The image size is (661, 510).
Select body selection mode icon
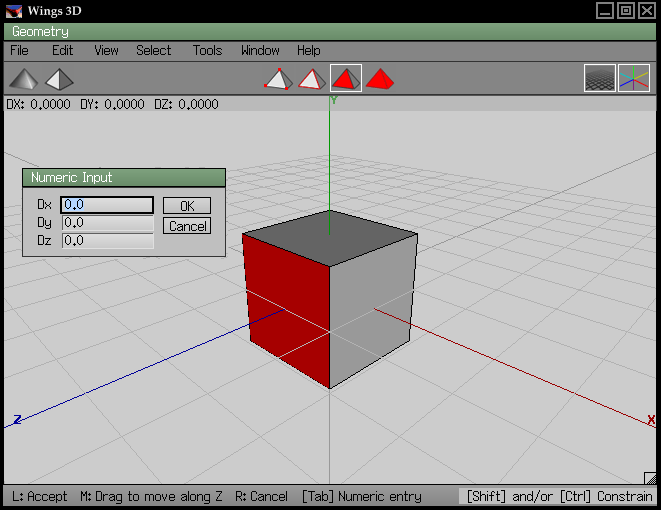point(379,79)
